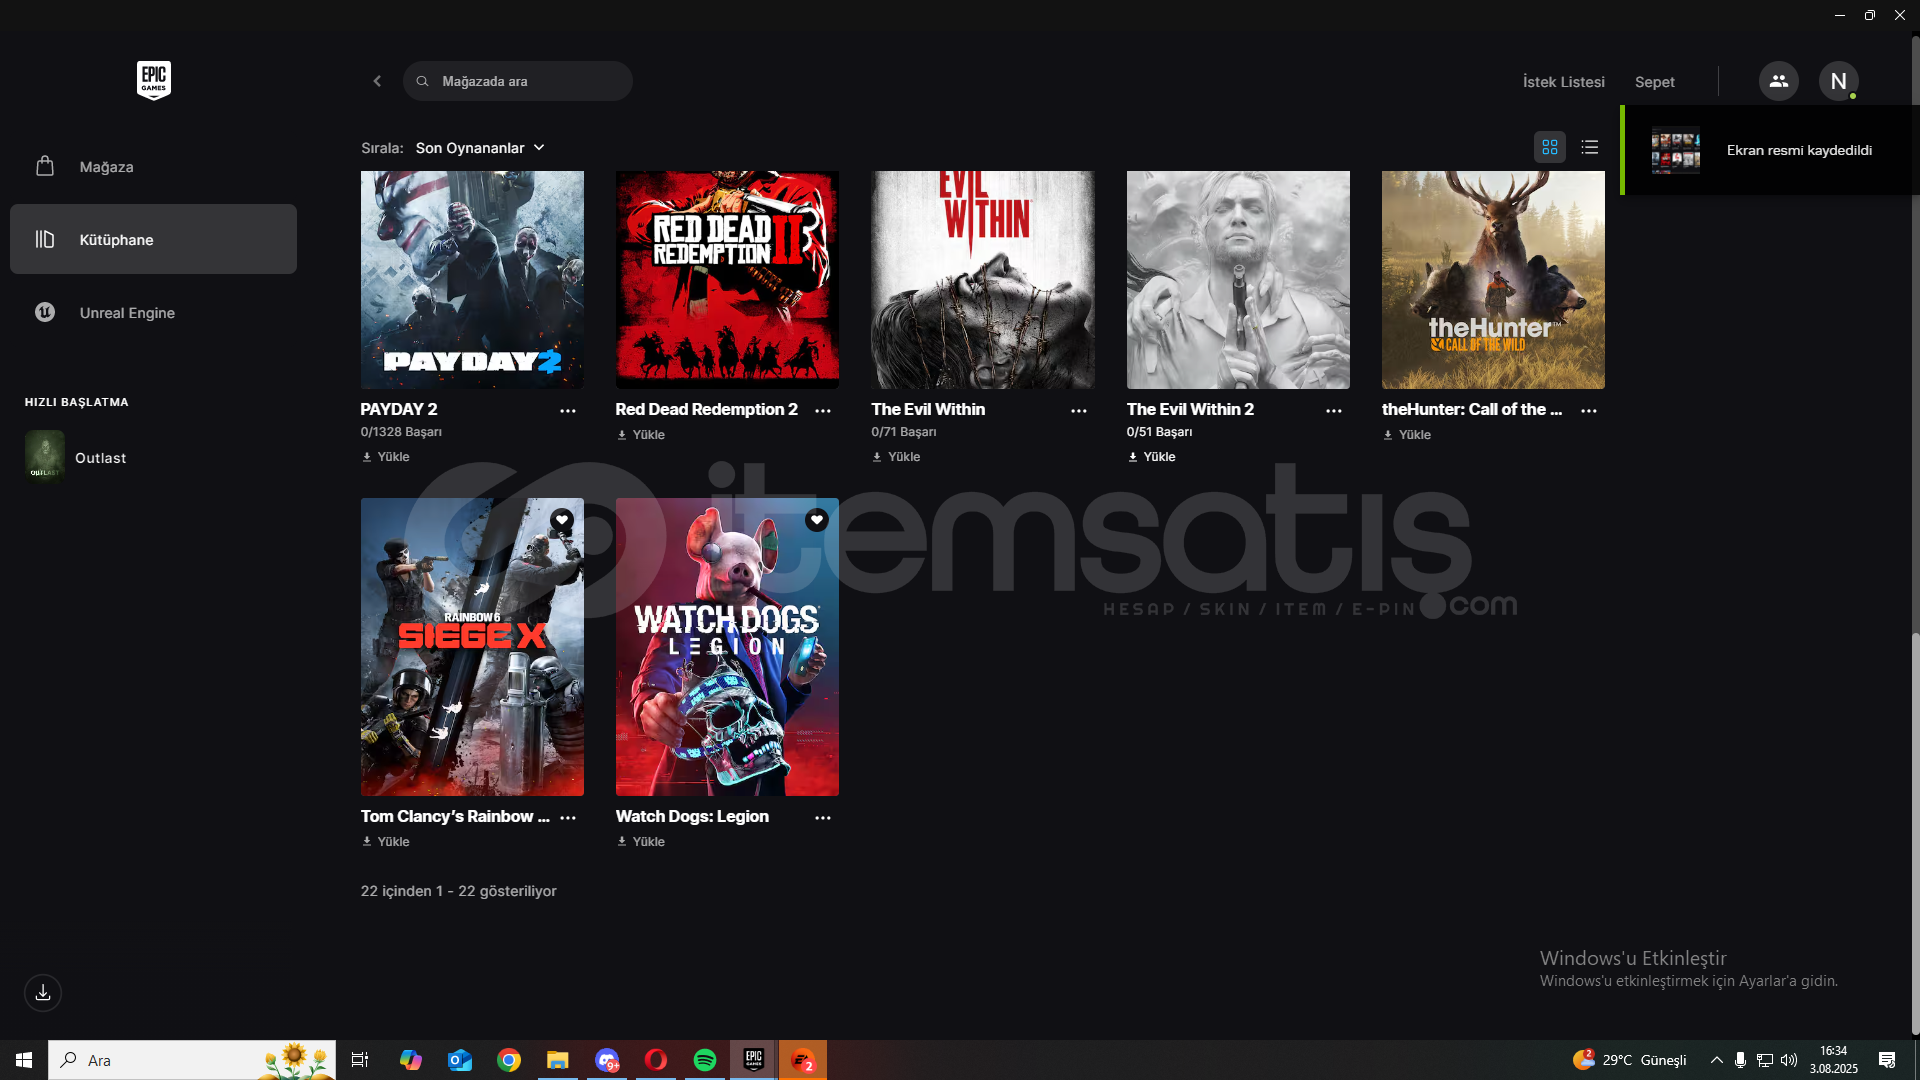Viewport: 1920px width, 1080px height.
Task: Open the N profile avatar menu
Action: click(1838, 81)
